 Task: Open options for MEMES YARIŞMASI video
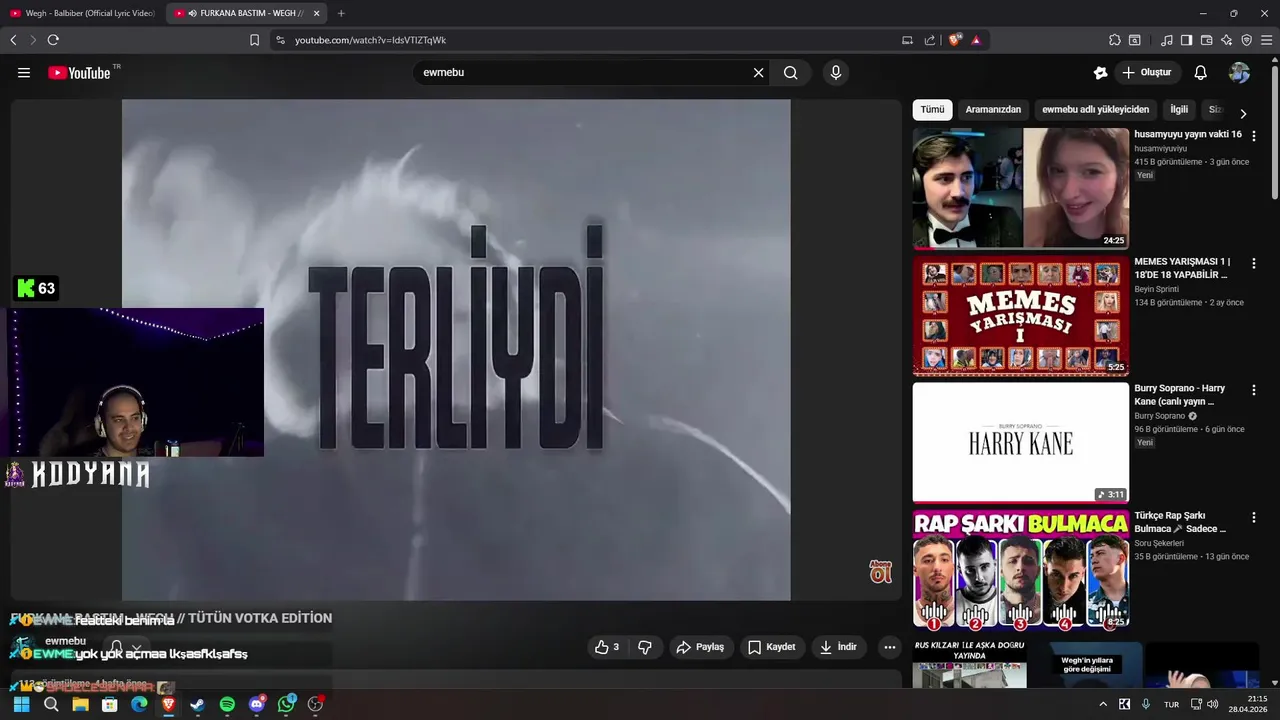pos(1254,263)
